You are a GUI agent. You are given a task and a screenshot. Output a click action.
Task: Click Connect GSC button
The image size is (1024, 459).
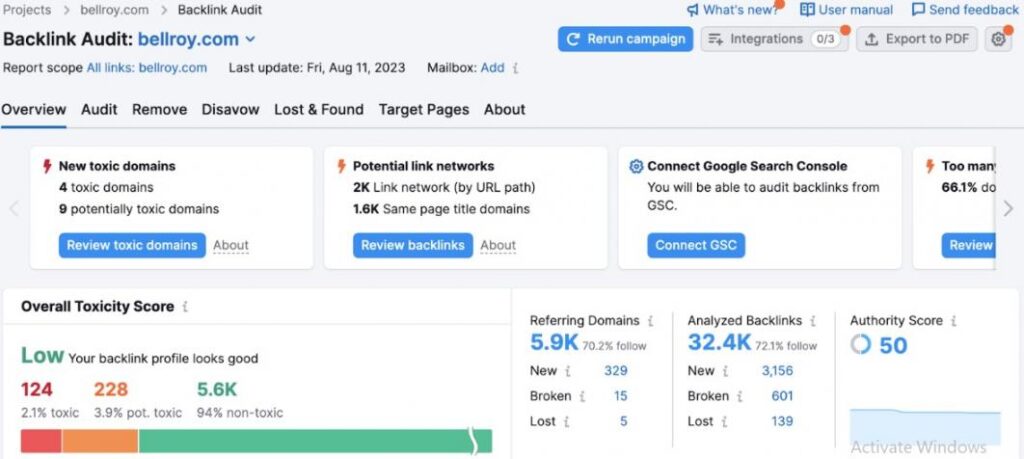[696, 245]
